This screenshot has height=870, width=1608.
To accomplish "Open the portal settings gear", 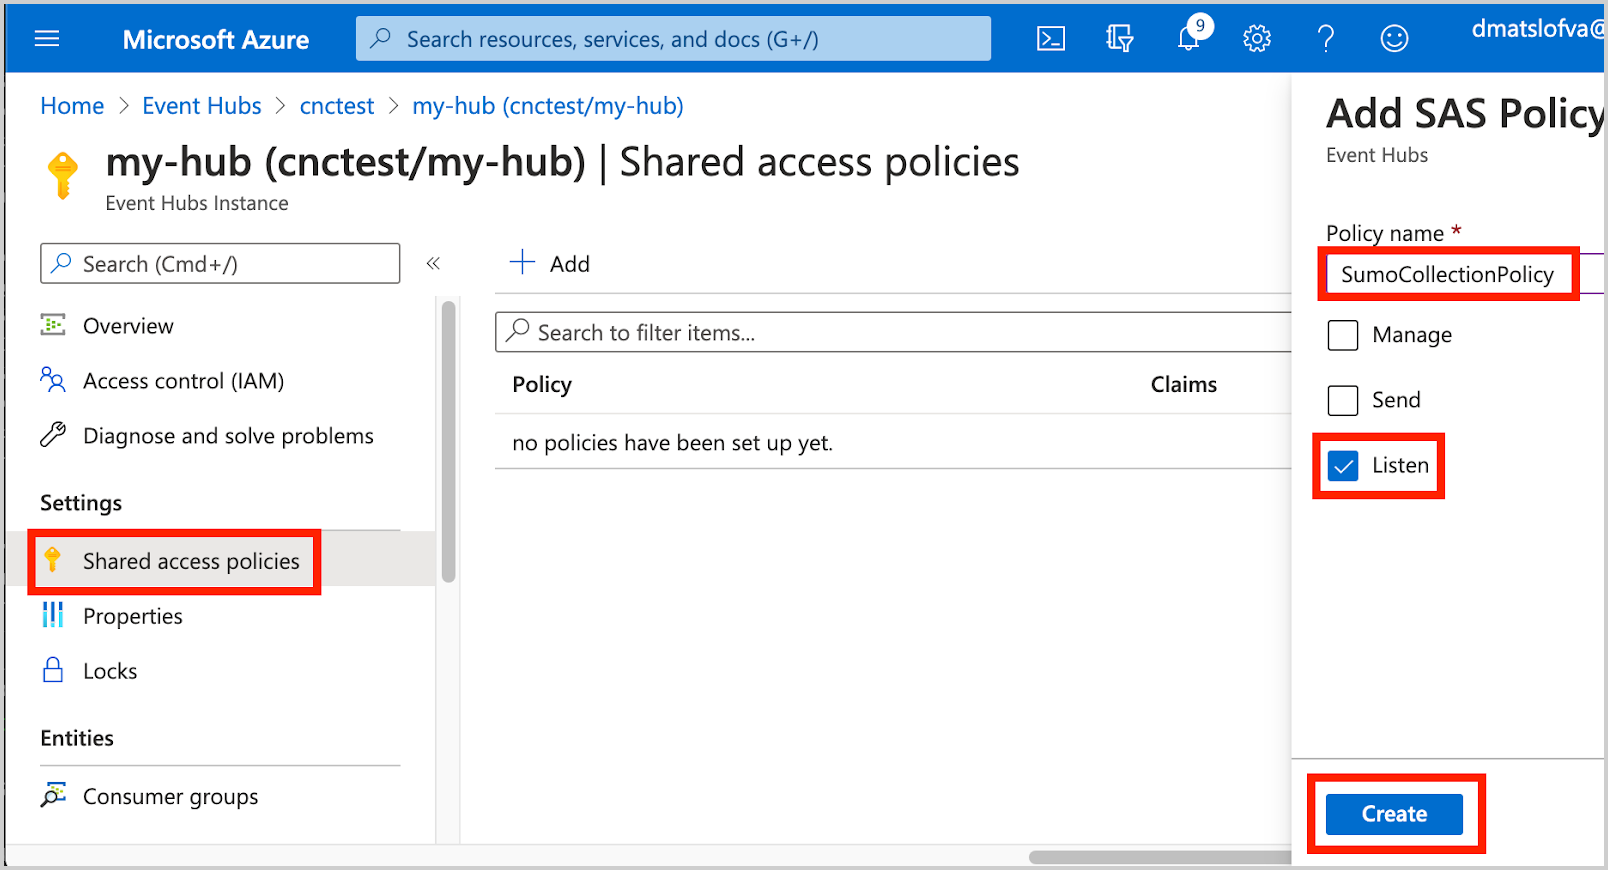I will click(x=1256, y=39).
